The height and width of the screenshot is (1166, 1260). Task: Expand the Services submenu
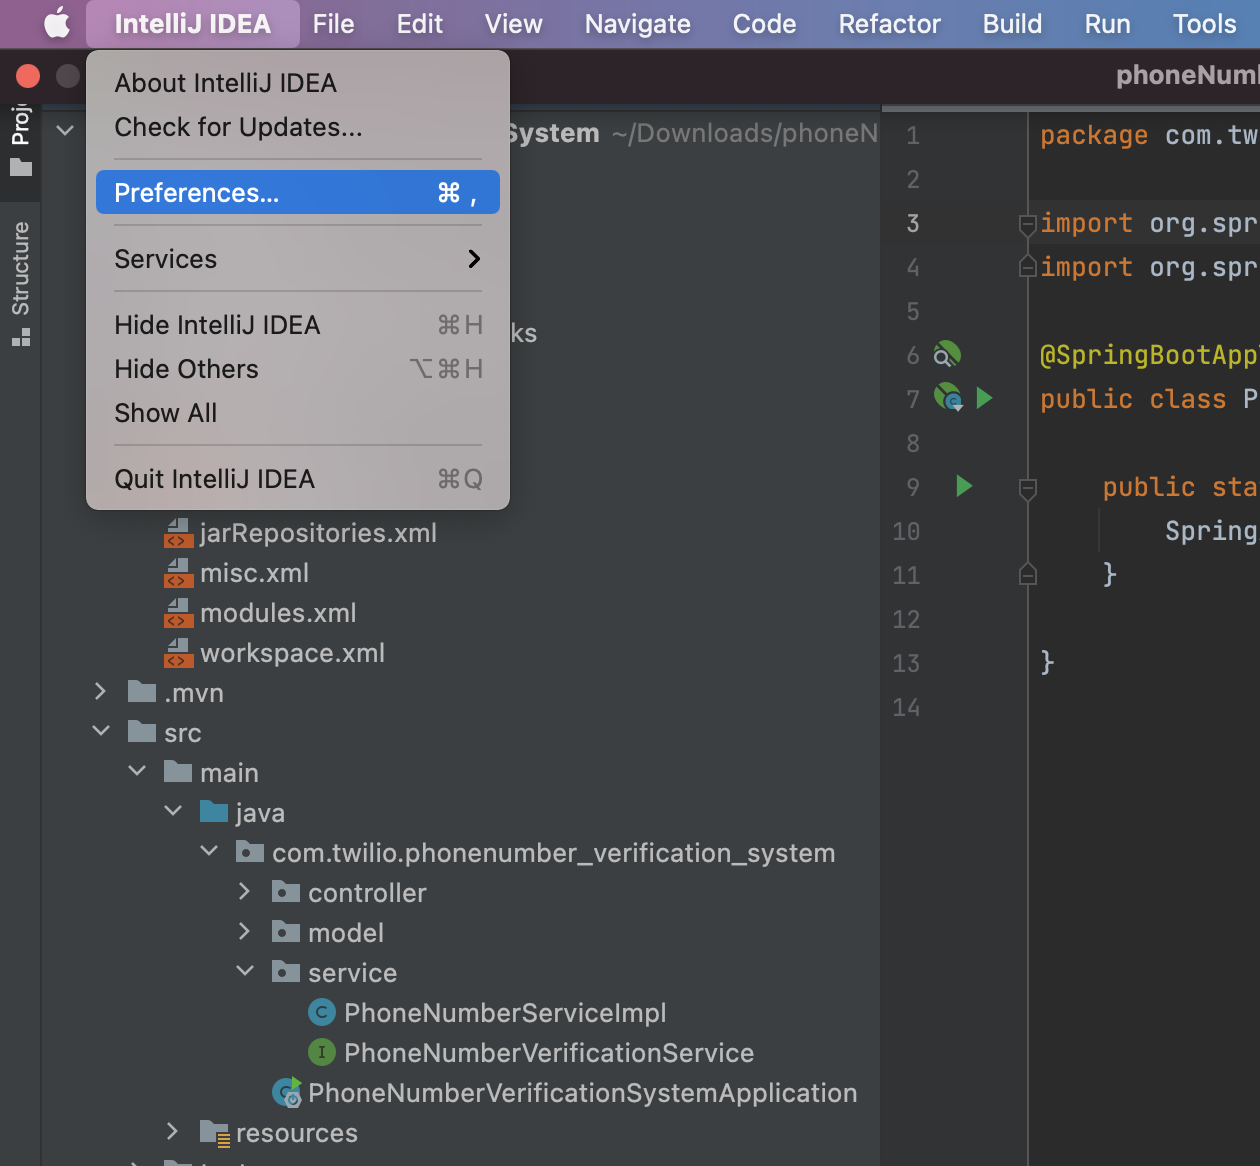point(298,259)
